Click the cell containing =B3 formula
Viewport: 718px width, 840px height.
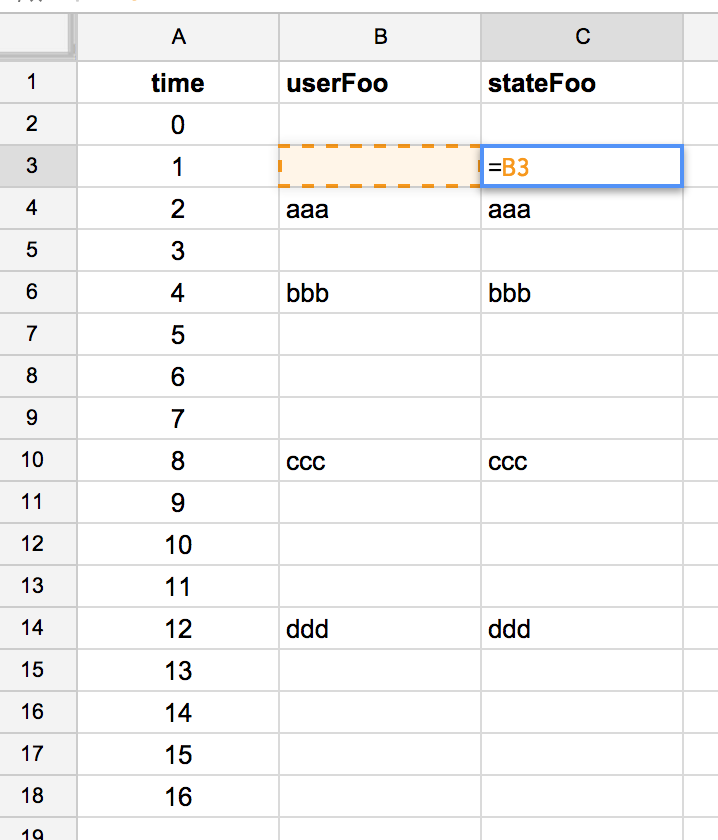[x=582, y=167]
